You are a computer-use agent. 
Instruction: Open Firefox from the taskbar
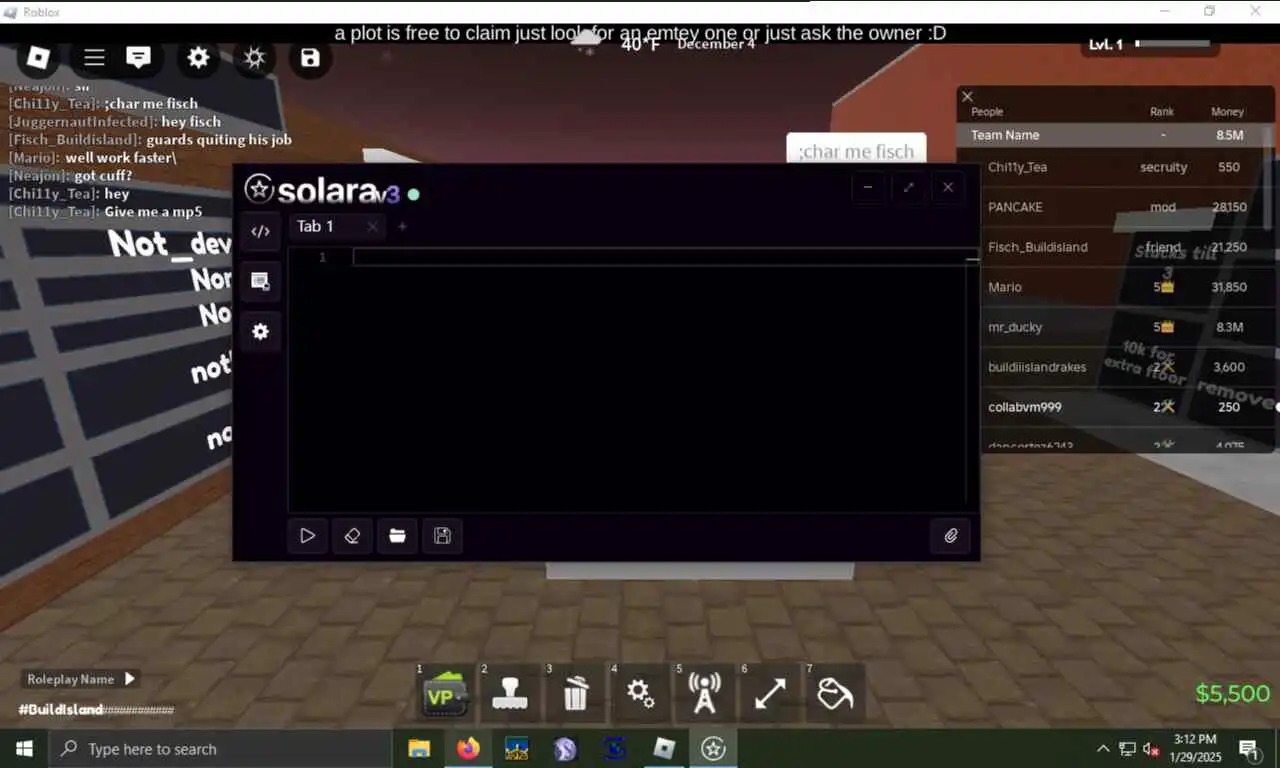pos(468,748)
